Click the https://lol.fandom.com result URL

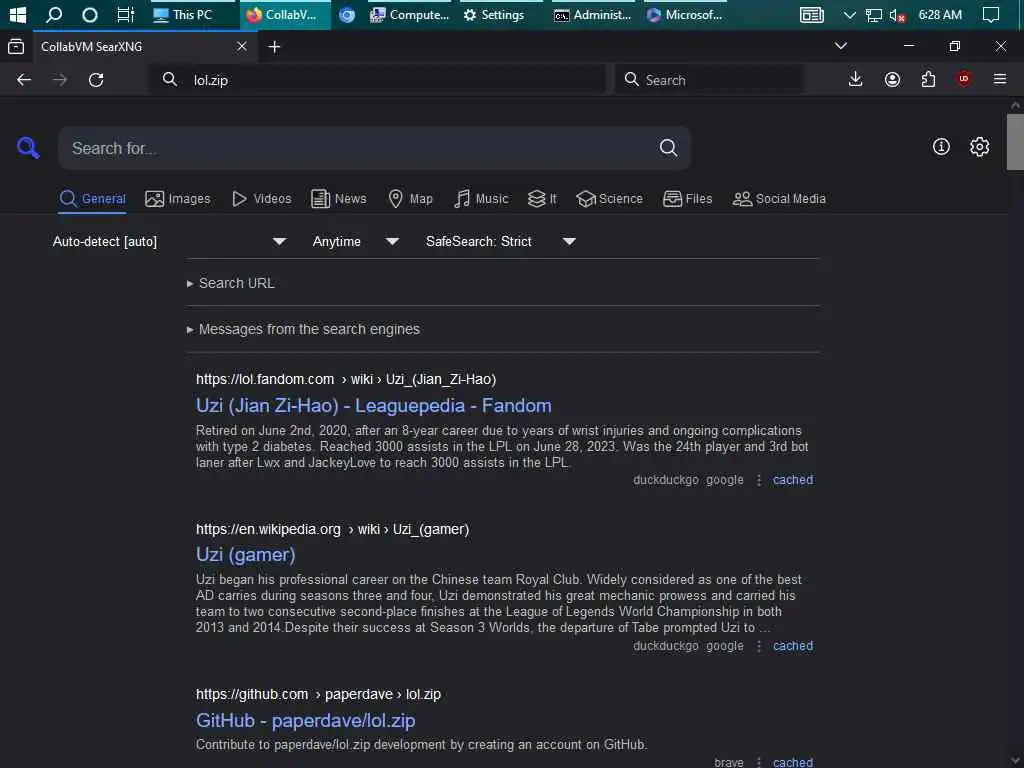(345, 379)
